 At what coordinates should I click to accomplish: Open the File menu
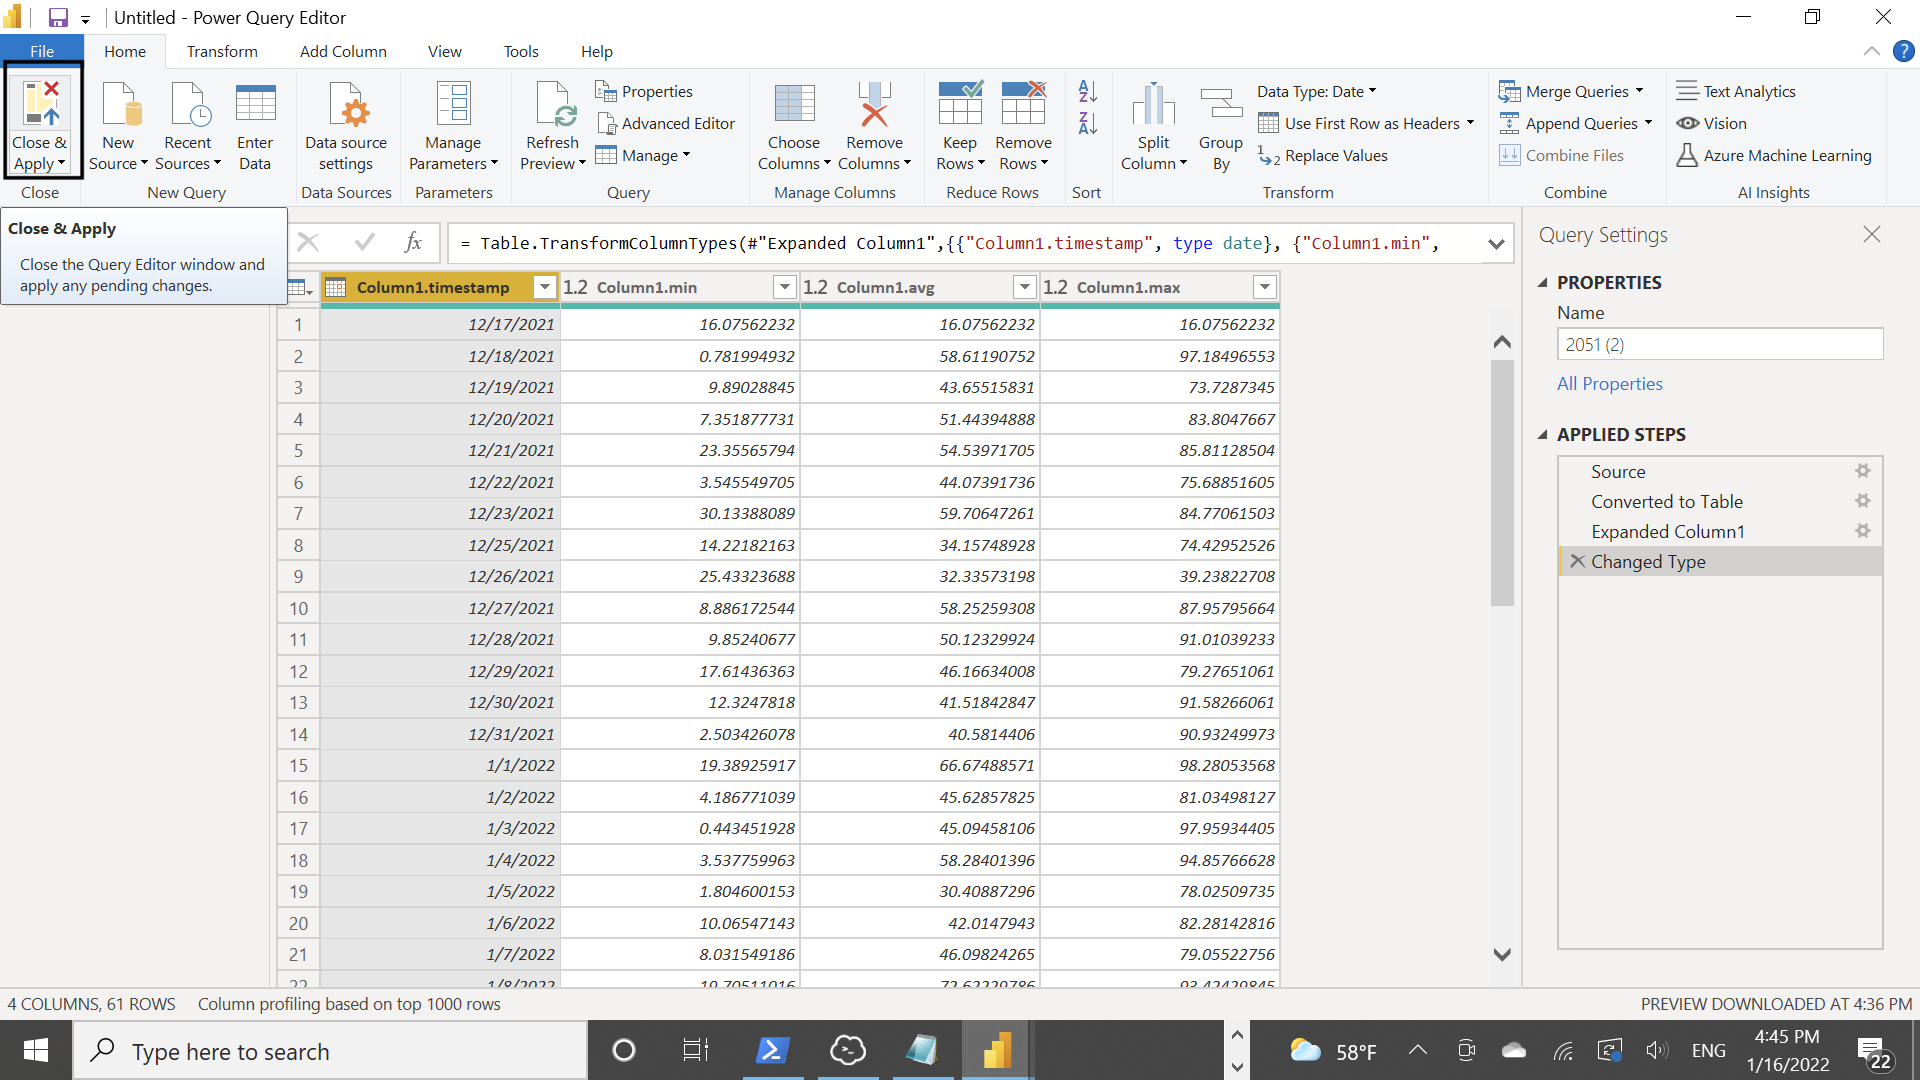click(x=42, y=51)
